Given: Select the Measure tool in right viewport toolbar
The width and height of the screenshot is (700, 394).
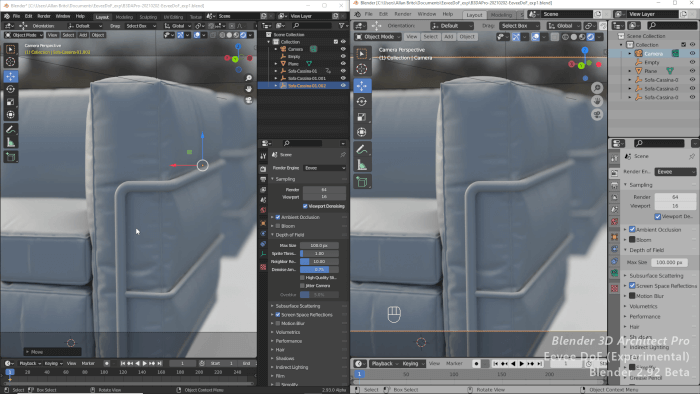Looking at the screenshot, I should coord(362,166).
